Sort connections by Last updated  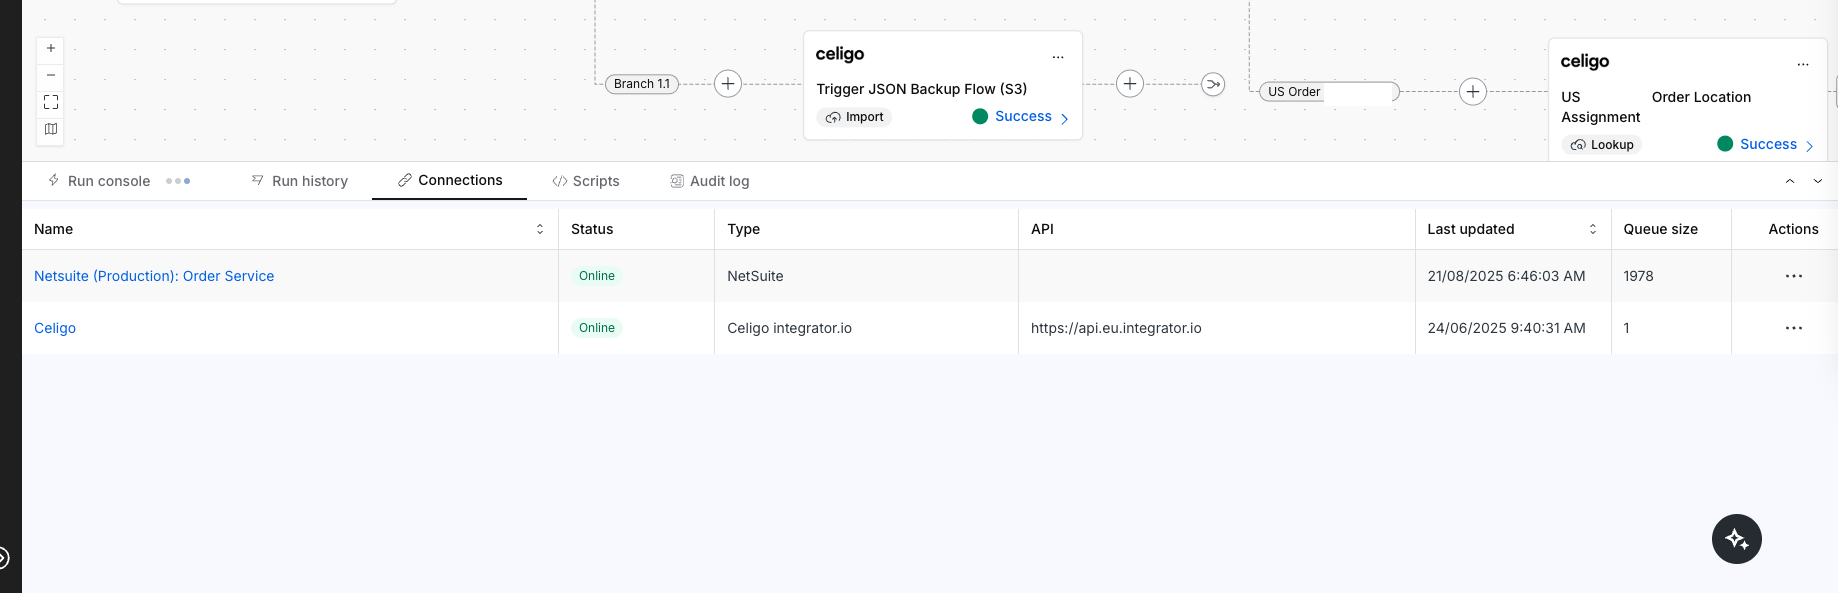[x=1593, y=229]
